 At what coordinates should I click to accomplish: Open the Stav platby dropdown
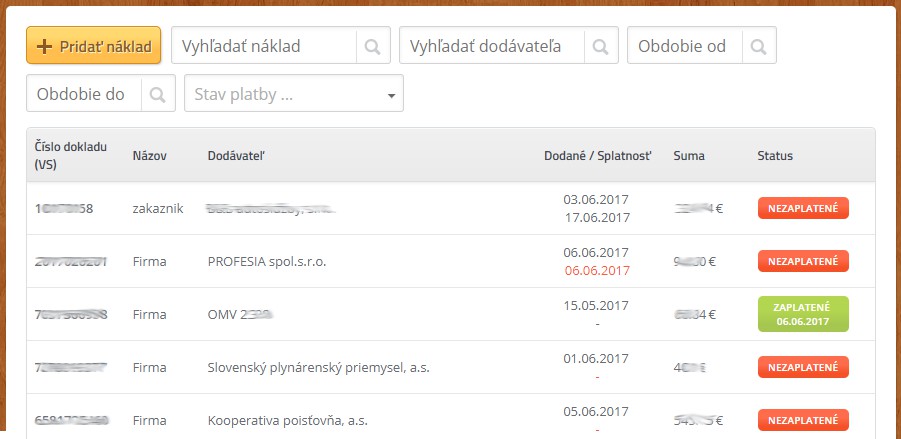pos(294,94)
